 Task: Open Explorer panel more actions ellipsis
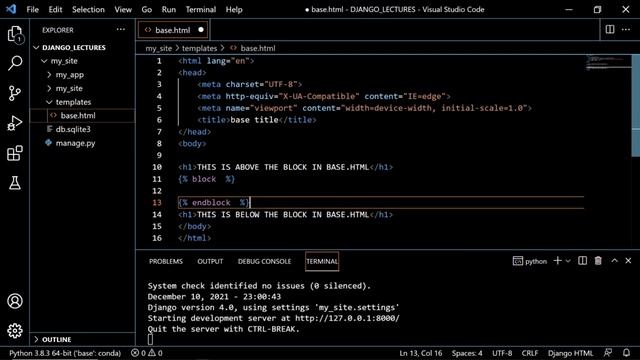coord(120,29)
